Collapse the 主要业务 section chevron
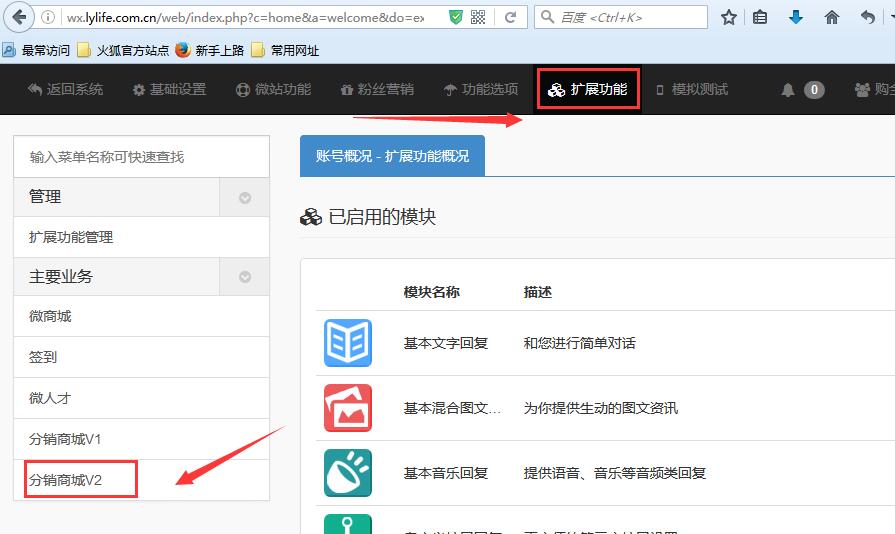This screenshot has height=534, width=895. click(x=244, y=277)
